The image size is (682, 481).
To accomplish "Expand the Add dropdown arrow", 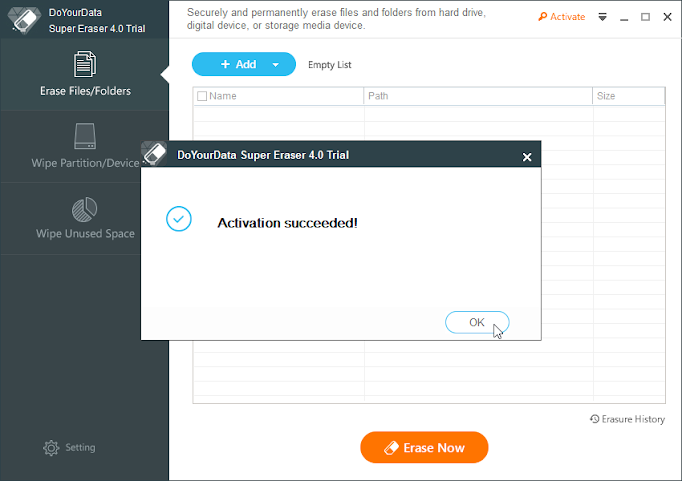I will click(275, 65).
